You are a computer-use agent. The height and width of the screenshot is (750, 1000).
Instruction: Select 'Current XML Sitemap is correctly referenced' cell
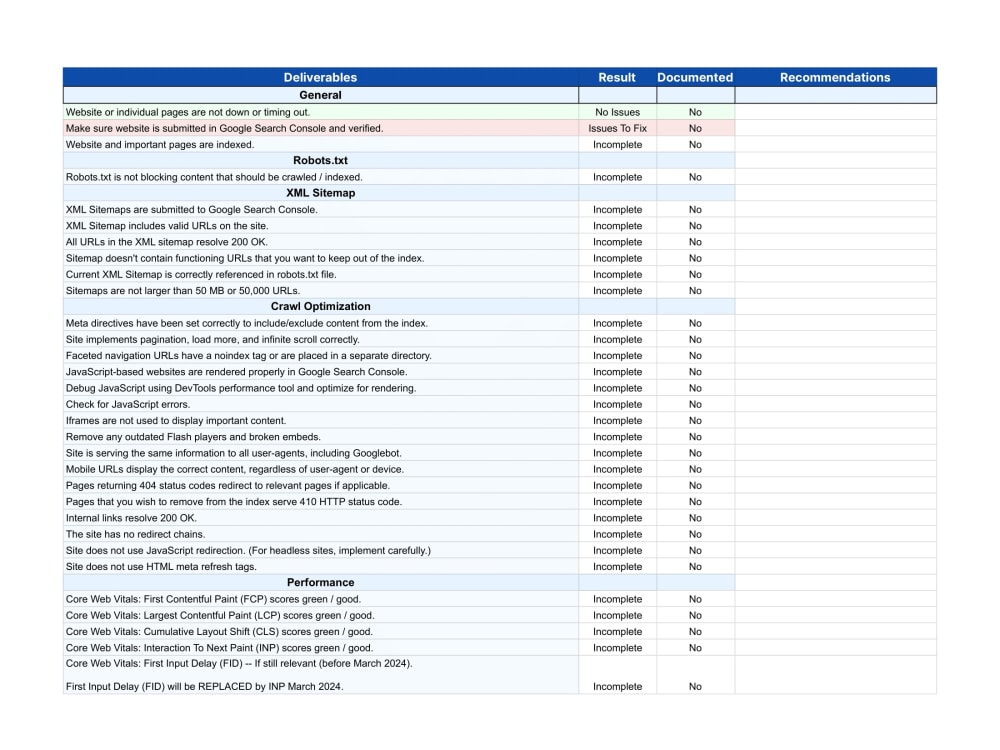pos(320,274)
